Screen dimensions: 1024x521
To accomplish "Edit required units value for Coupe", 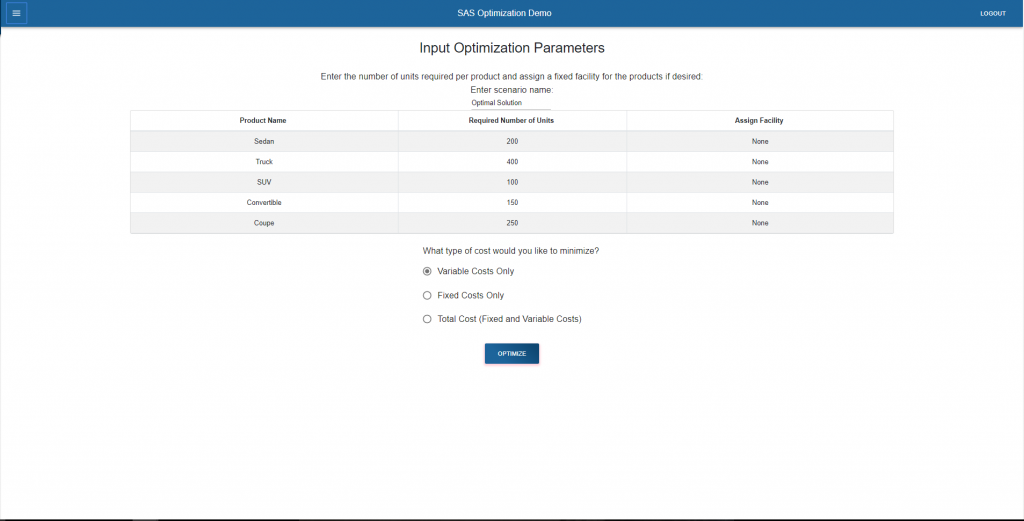I will tap(512, 223).
